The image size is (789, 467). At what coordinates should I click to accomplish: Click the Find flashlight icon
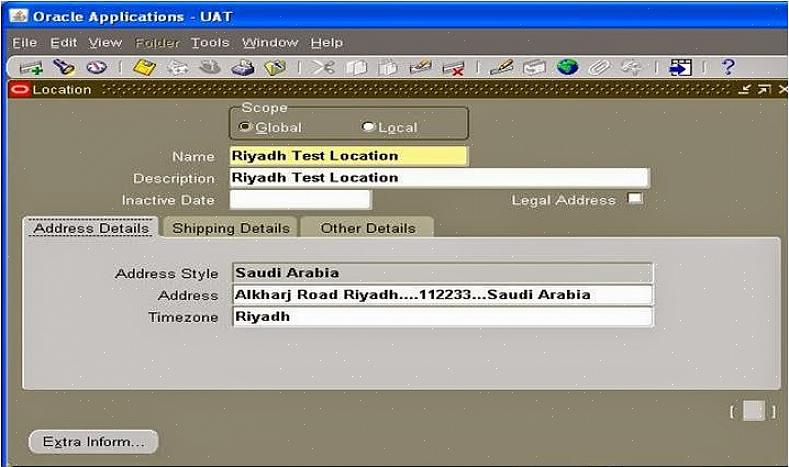coord(64,67)
